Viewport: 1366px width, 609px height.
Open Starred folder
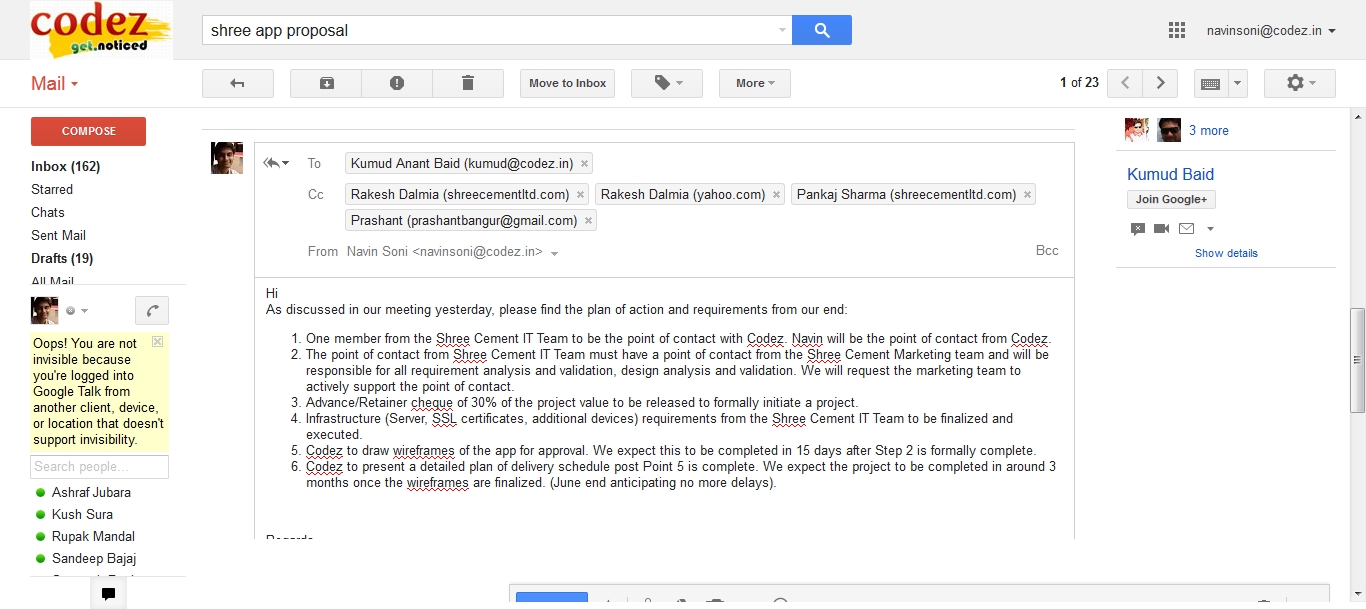point(52,189)
